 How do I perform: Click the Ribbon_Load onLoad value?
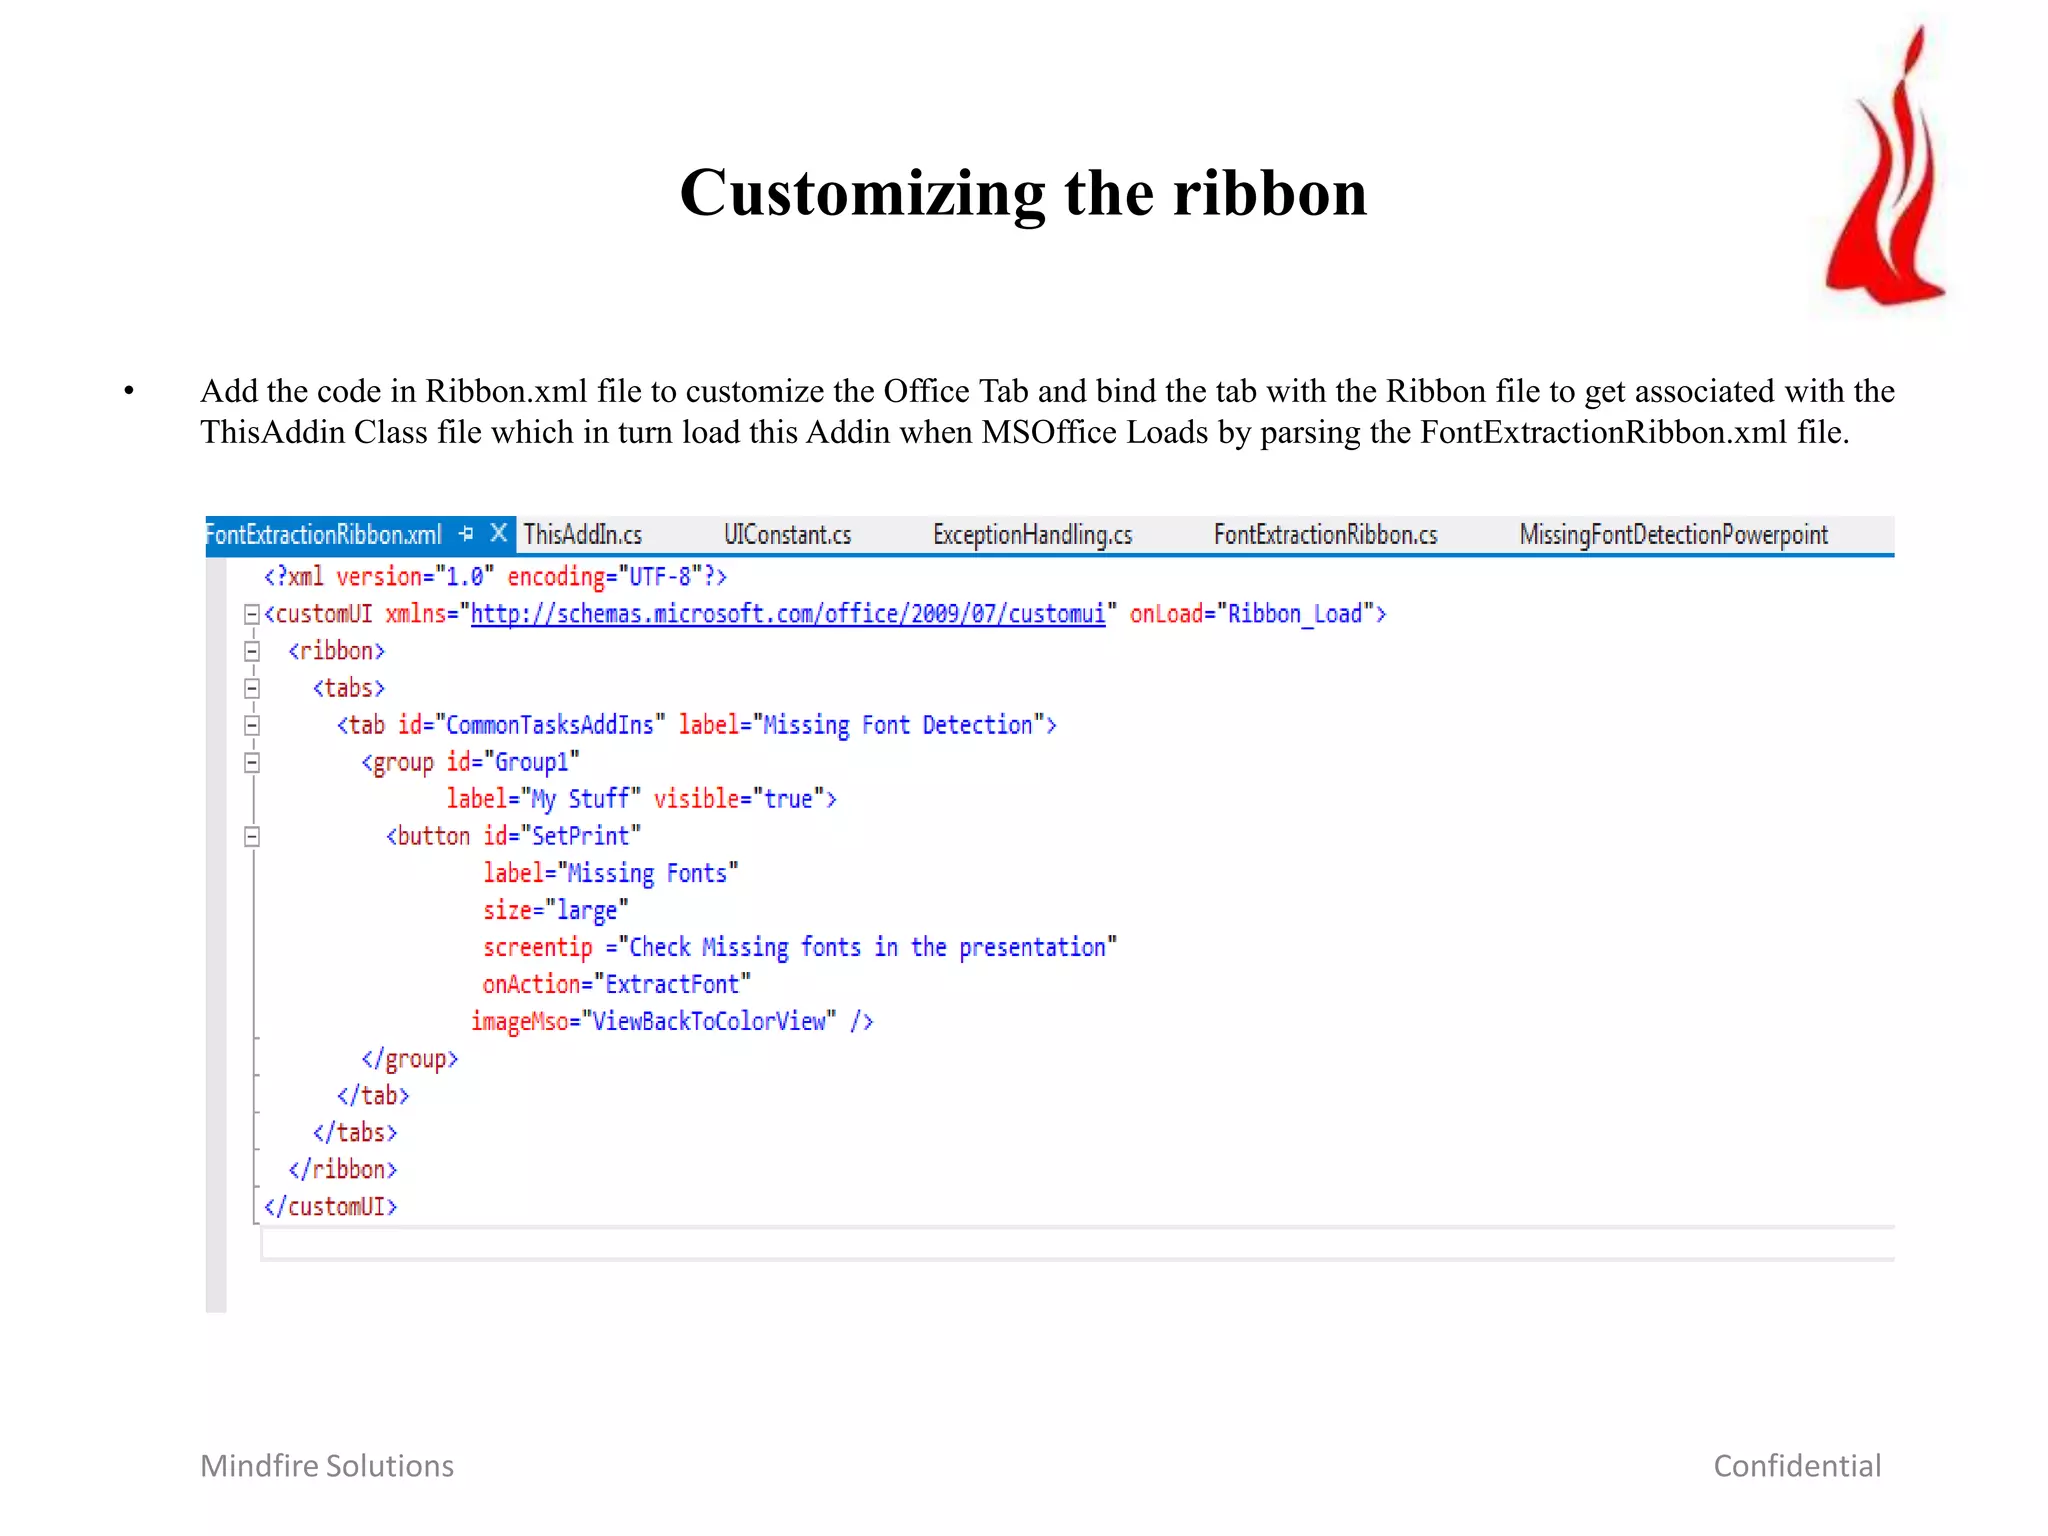click(x=1294, y=614)
